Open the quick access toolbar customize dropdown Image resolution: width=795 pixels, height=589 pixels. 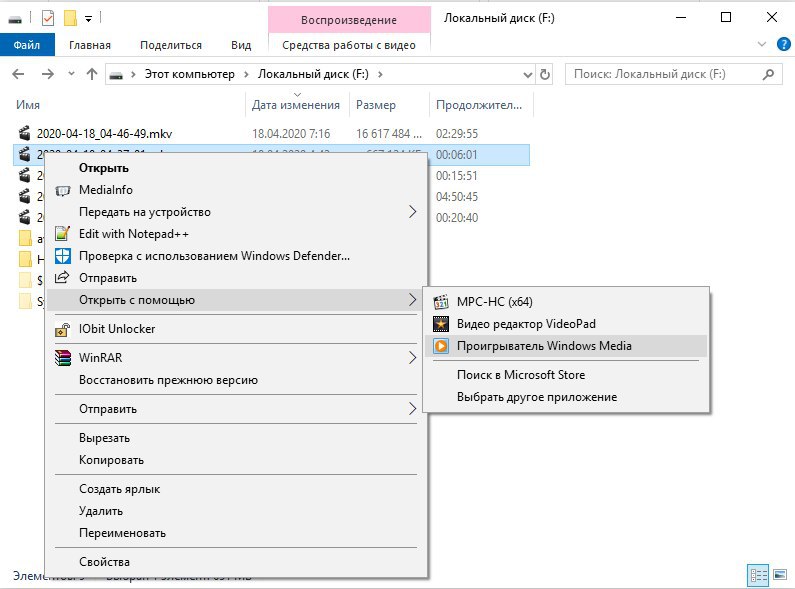click(x=88, y=20)
